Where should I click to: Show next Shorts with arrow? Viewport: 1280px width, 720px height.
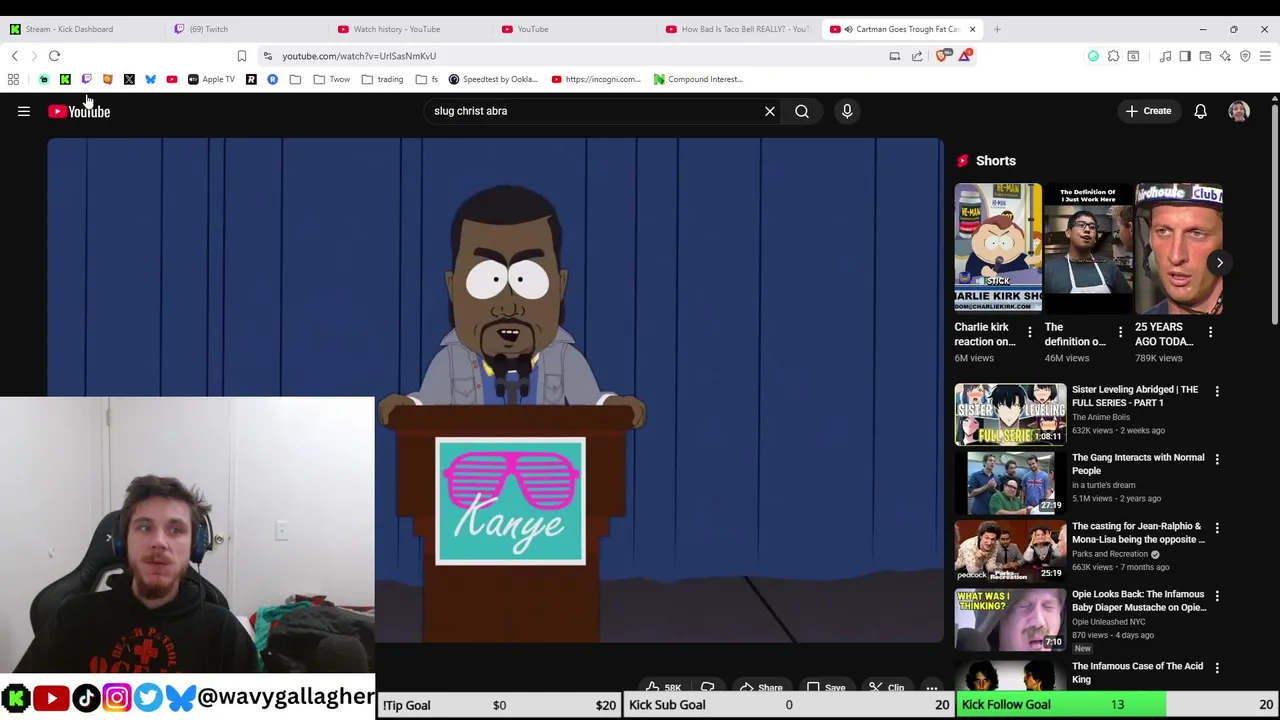click(1219, 263)
